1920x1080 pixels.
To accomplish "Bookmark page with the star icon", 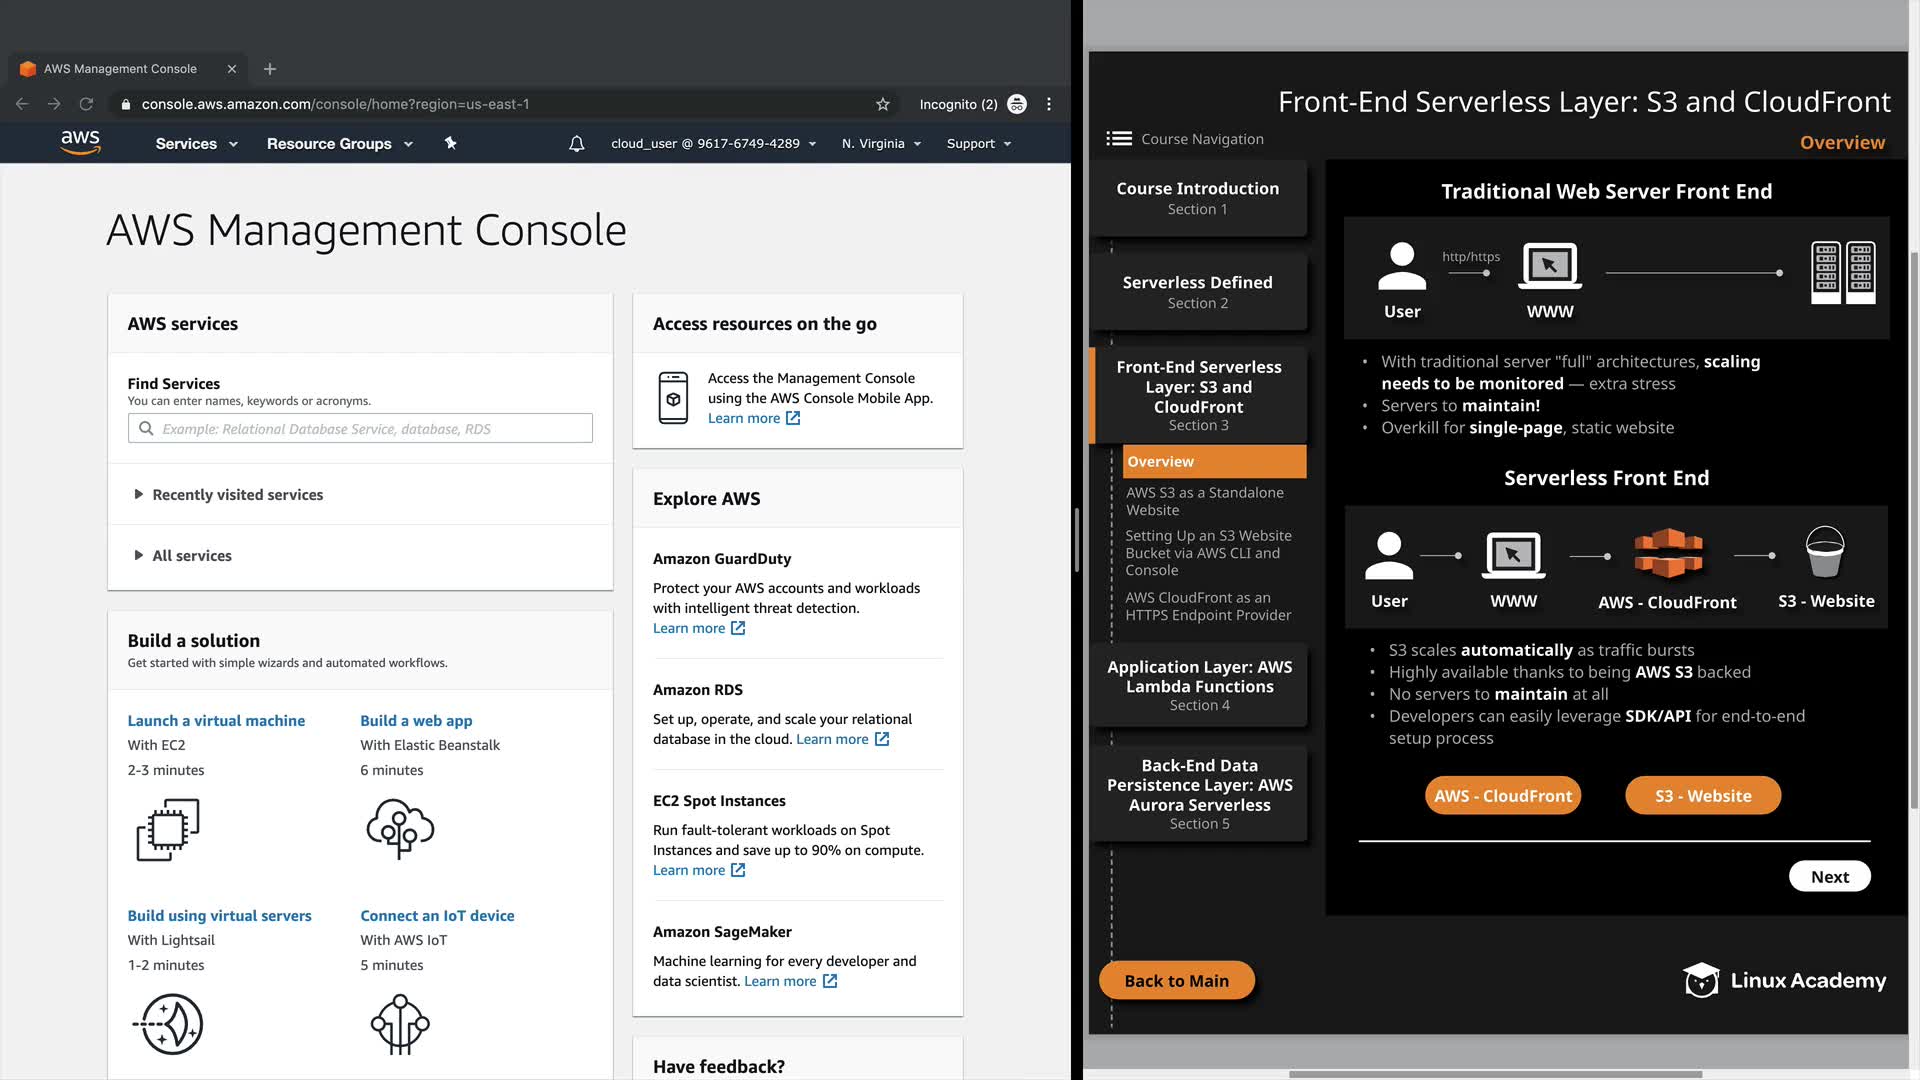I will click(882, 104).
